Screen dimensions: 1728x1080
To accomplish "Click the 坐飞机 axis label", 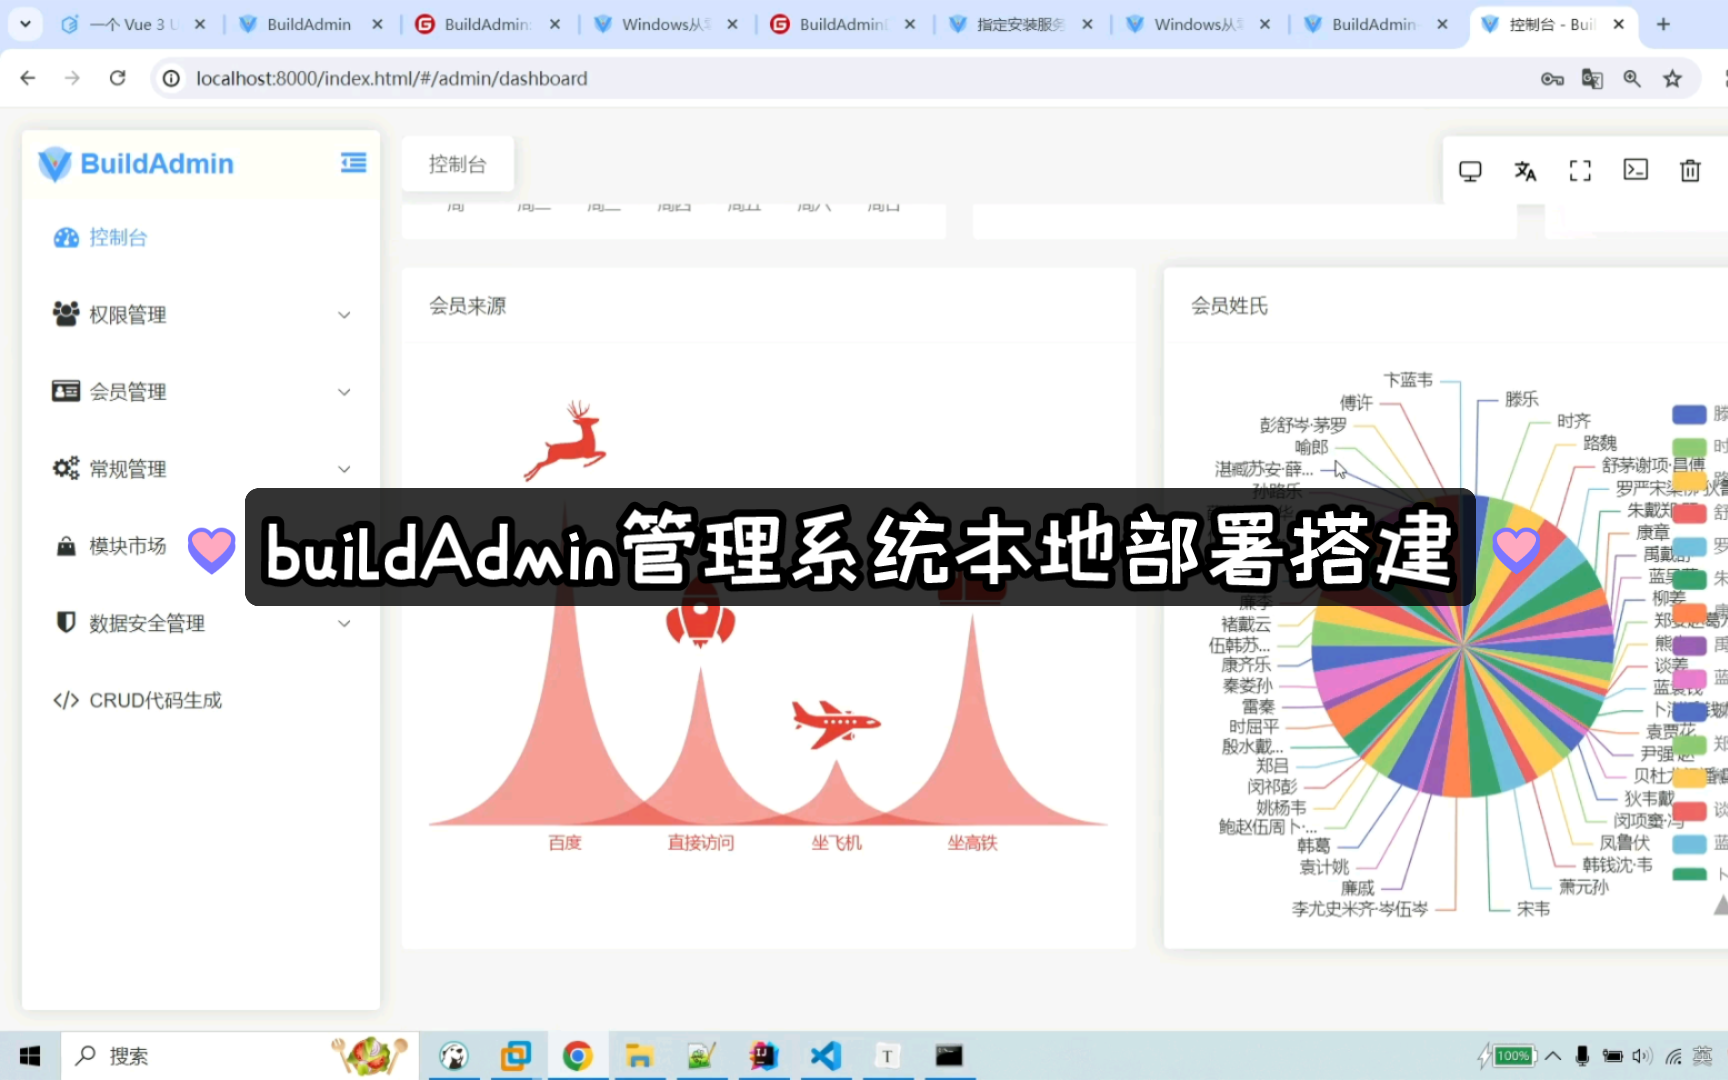I will point(837,843).
